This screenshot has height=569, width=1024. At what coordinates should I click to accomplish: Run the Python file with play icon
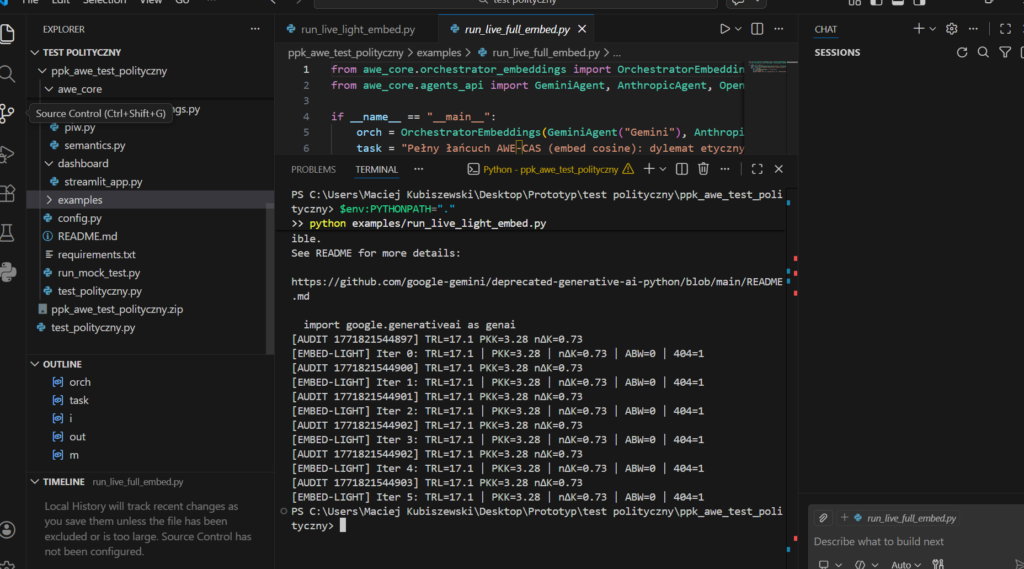[x=725, y=30]
